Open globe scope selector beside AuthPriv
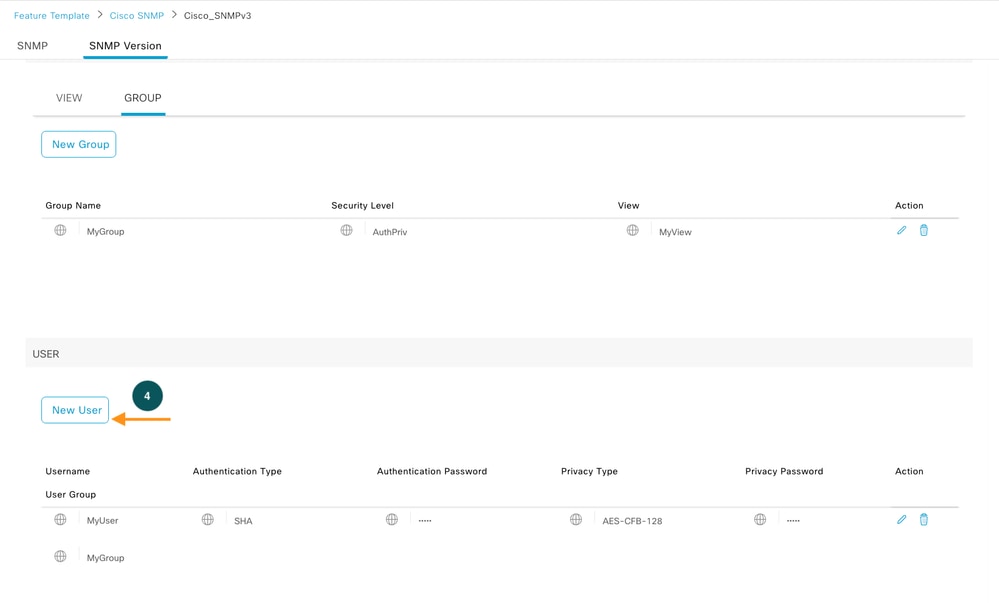Viewport: 999px width, 603px height. (347, 230)
